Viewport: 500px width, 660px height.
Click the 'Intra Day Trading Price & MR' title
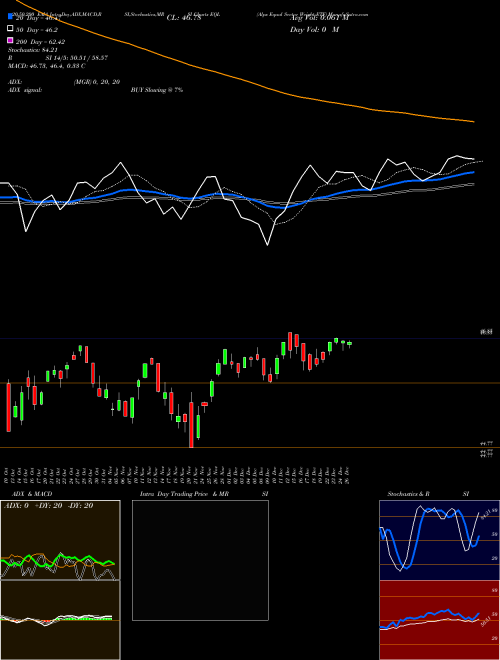(x=184, y=494)
